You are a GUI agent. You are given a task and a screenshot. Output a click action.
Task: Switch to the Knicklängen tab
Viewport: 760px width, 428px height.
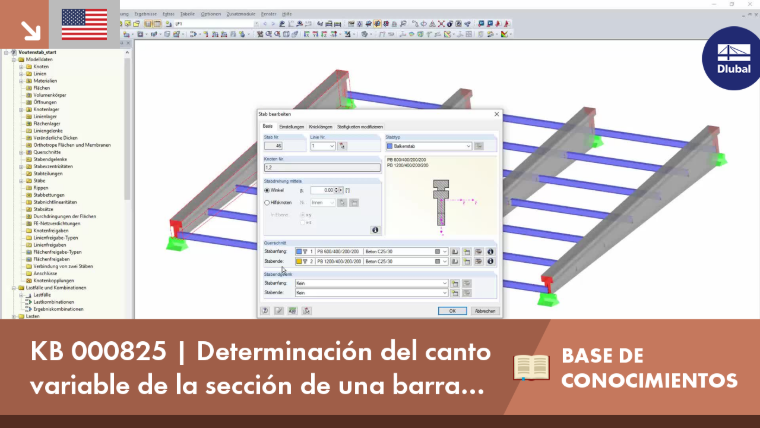coord(320,127)
